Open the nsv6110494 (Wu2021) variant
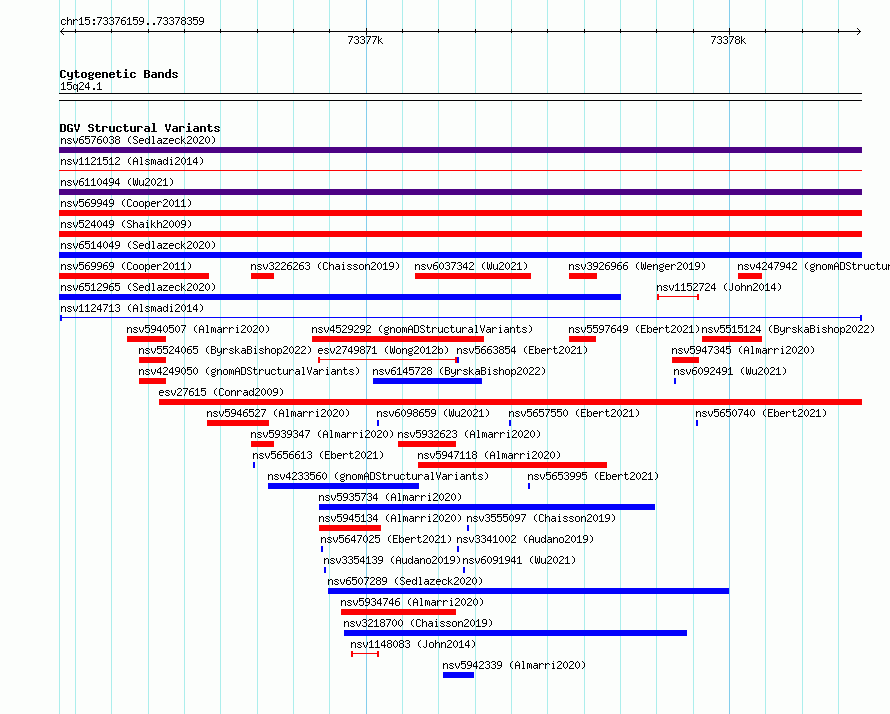This screenshot has height=714, width=890. click(117, 182)
